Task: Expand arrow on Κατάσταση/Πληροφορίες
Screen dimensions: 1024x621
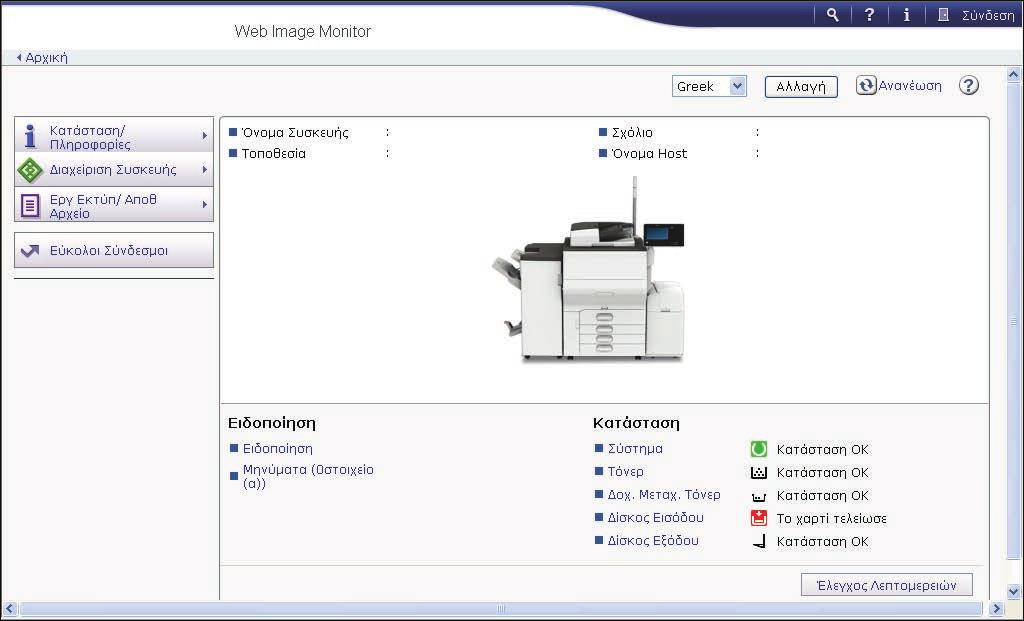Action: tap(204, 136)
